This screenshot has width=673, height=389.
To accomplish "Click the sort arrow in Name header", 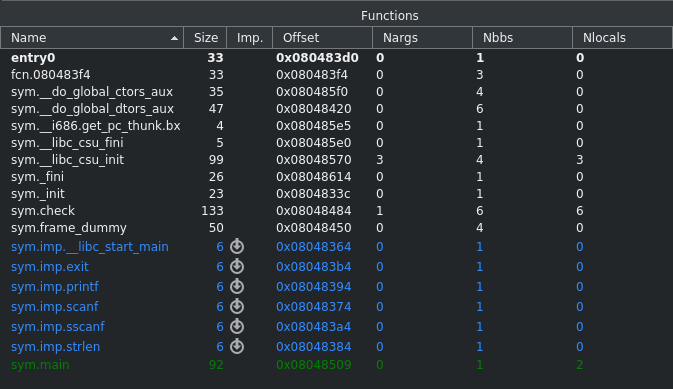I will pyautogui.click(x=174, y=38).
